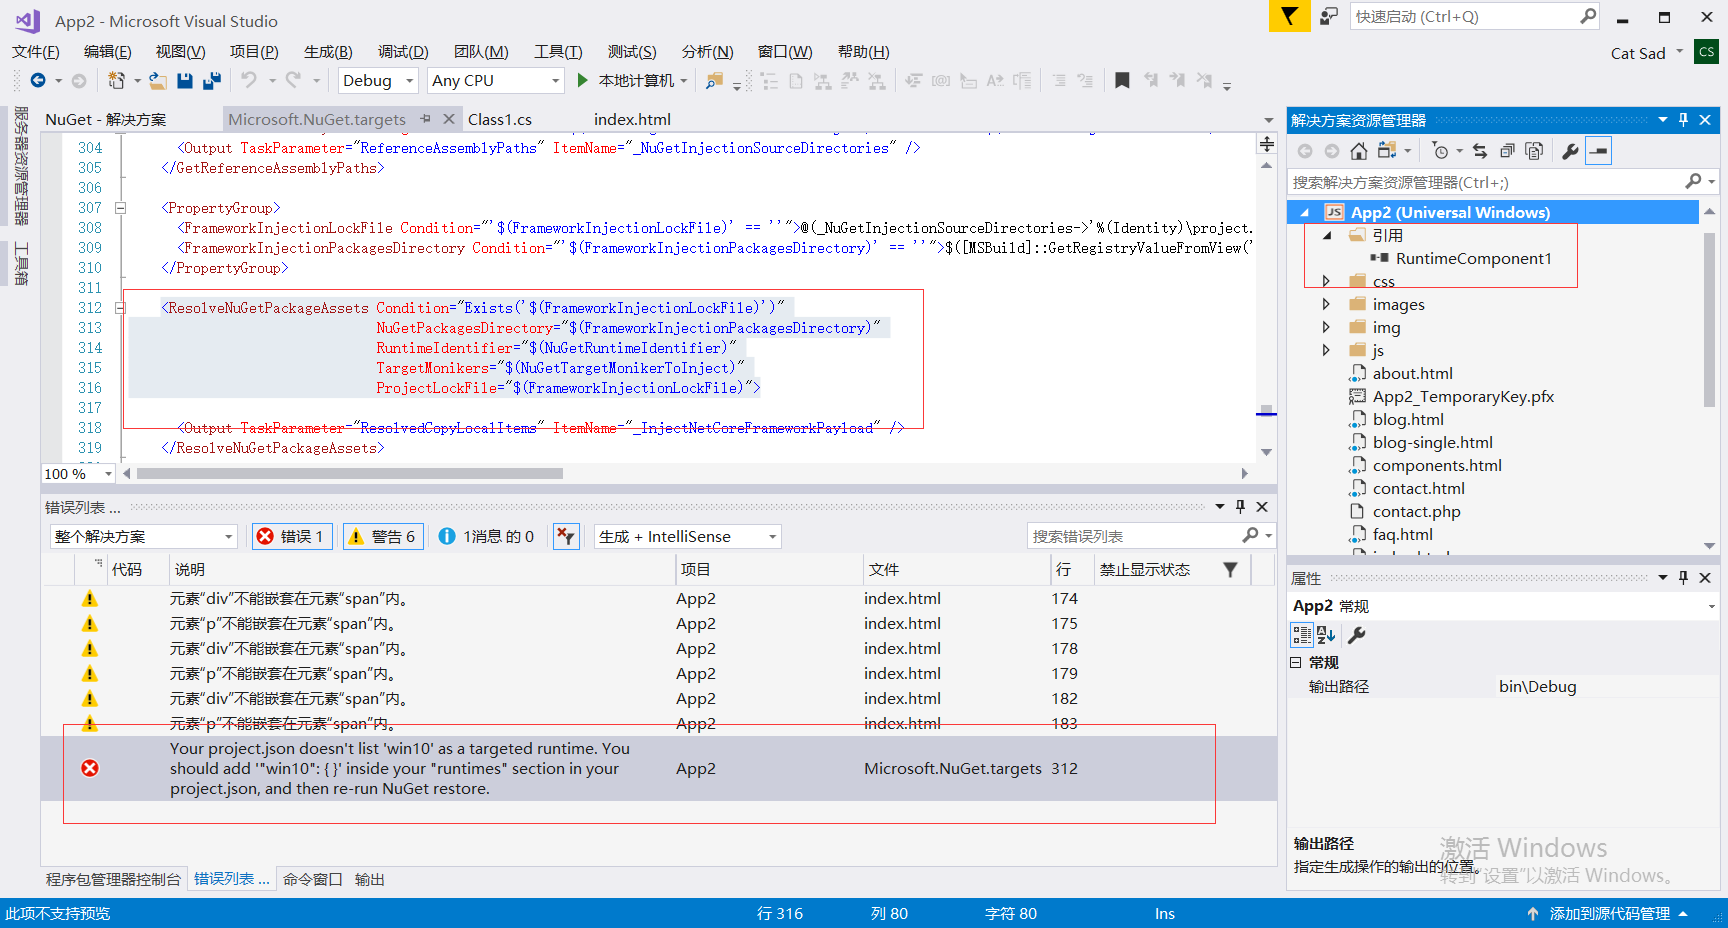Click 添加到源代码管理 in status bar

1609,913
